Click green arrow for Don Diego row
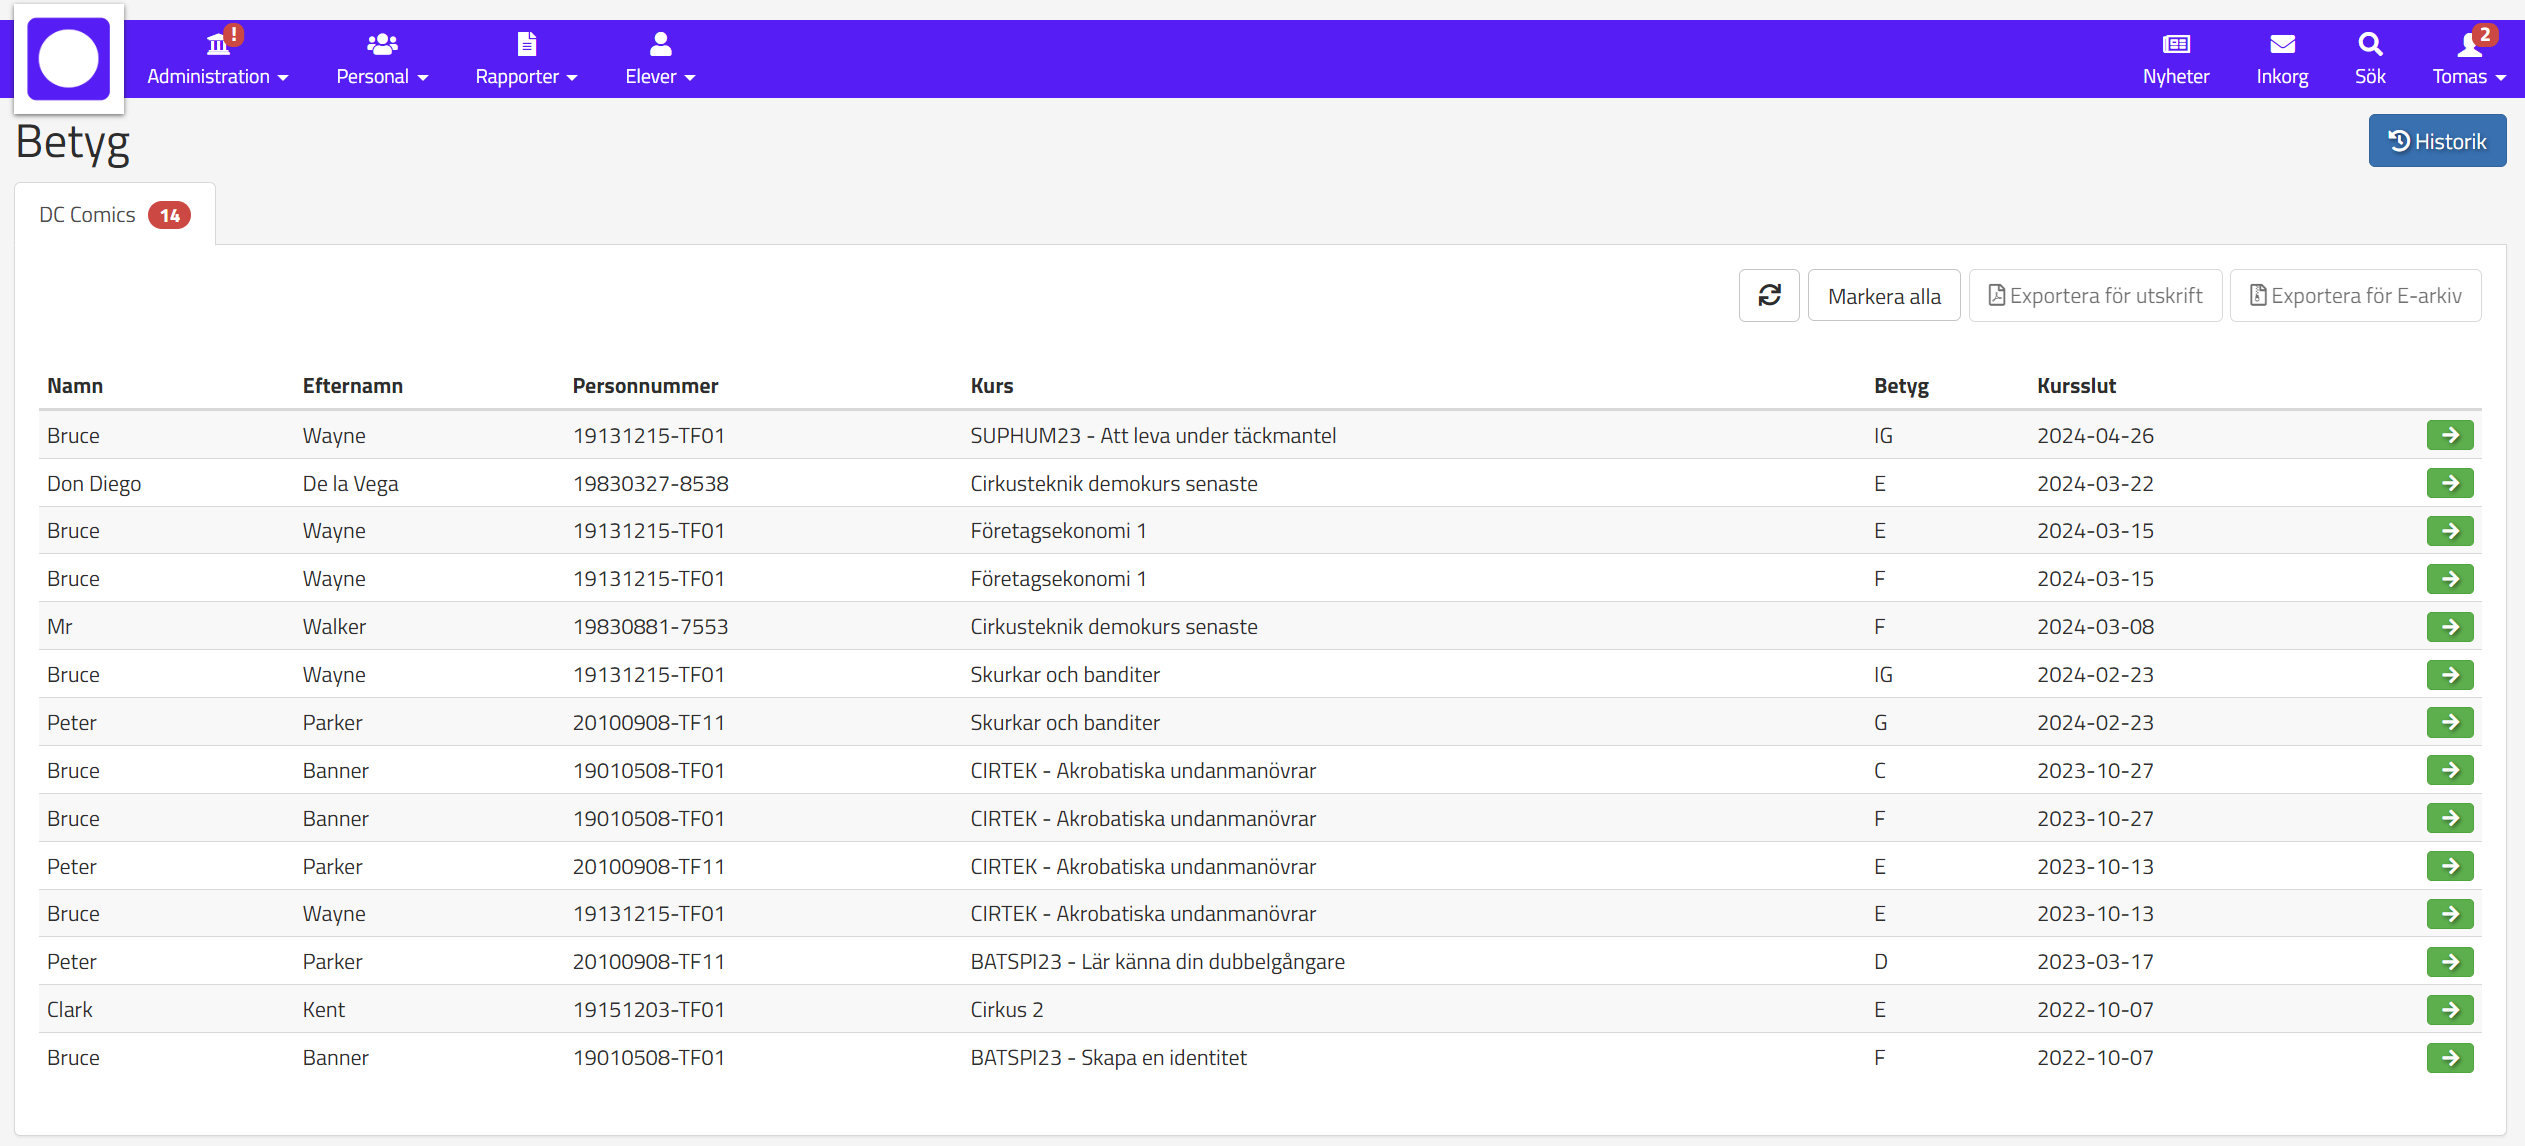Viewport: 2525px width, 1146px height. [x=2449, y=484]
